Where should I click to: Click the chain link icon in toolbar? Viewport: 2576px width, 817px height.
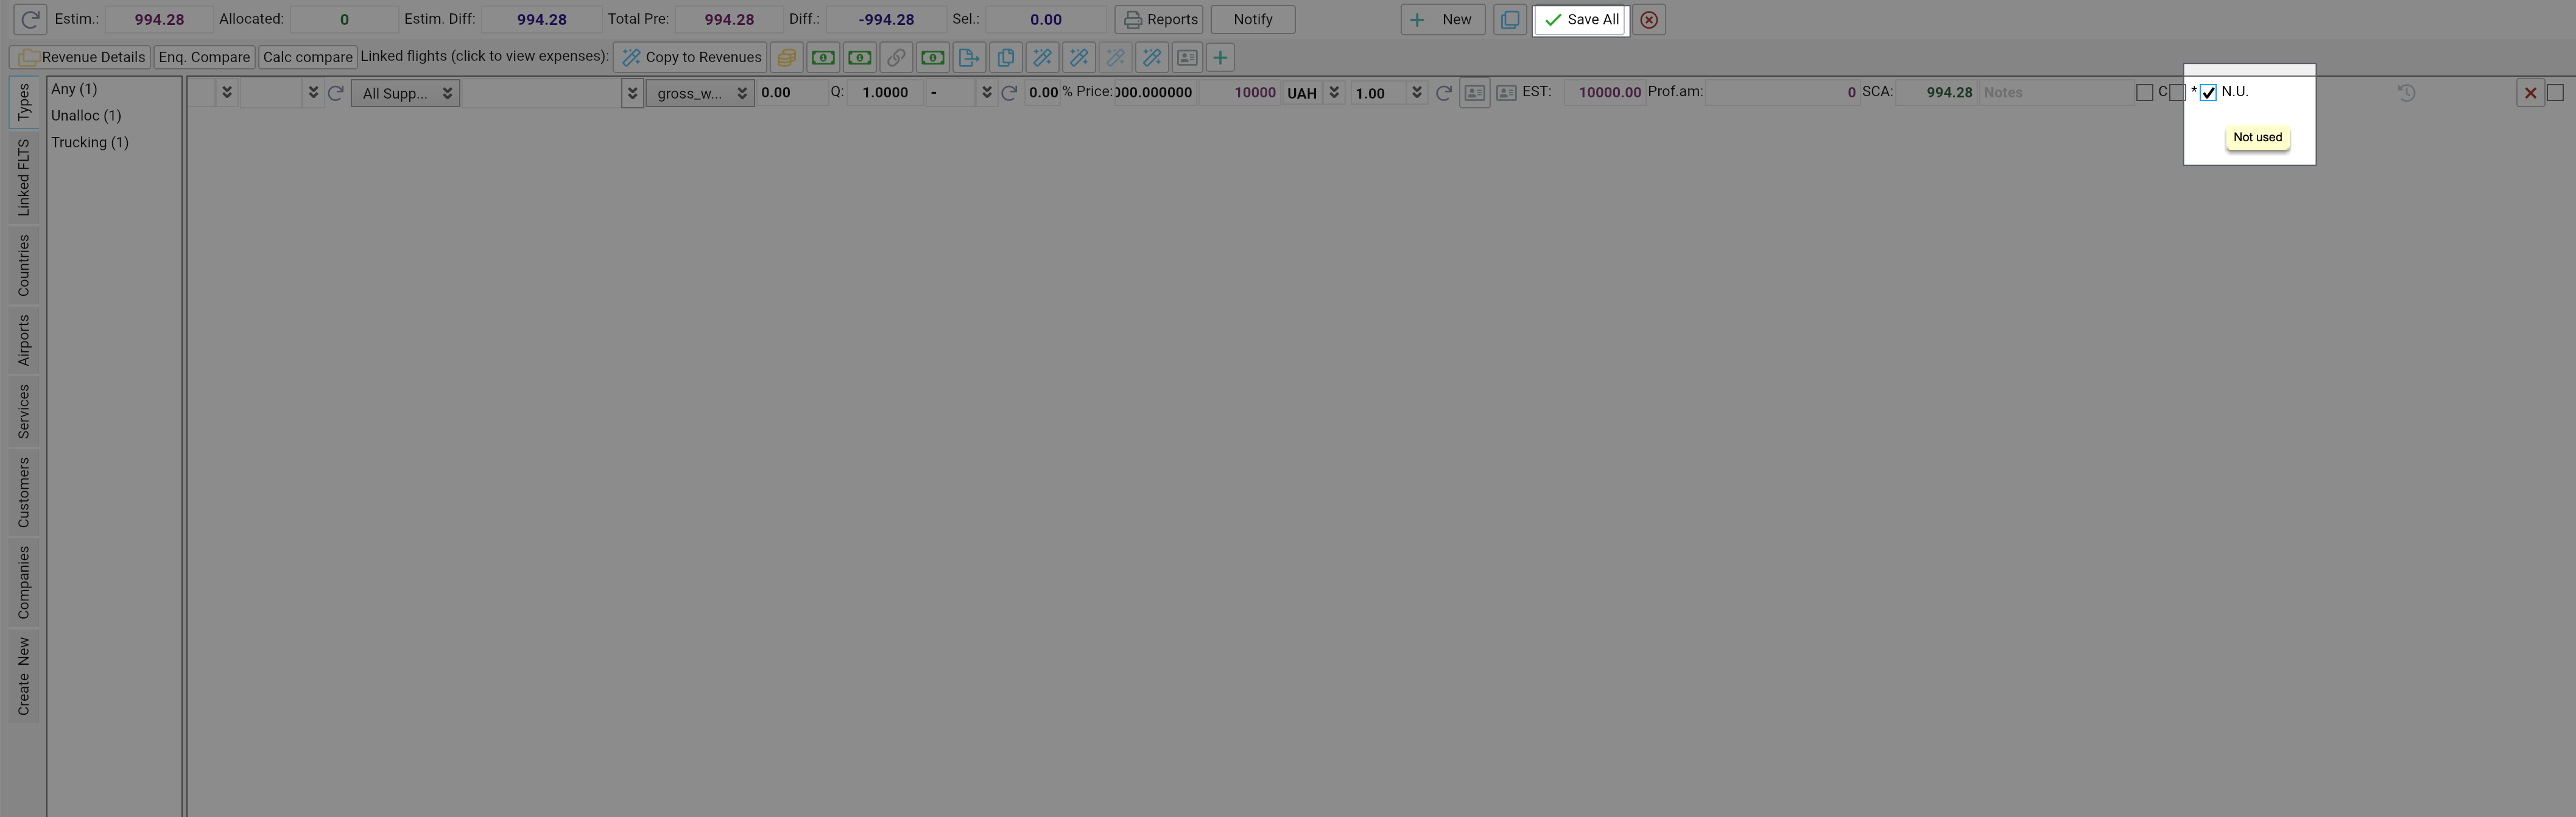tap(896, 58)
